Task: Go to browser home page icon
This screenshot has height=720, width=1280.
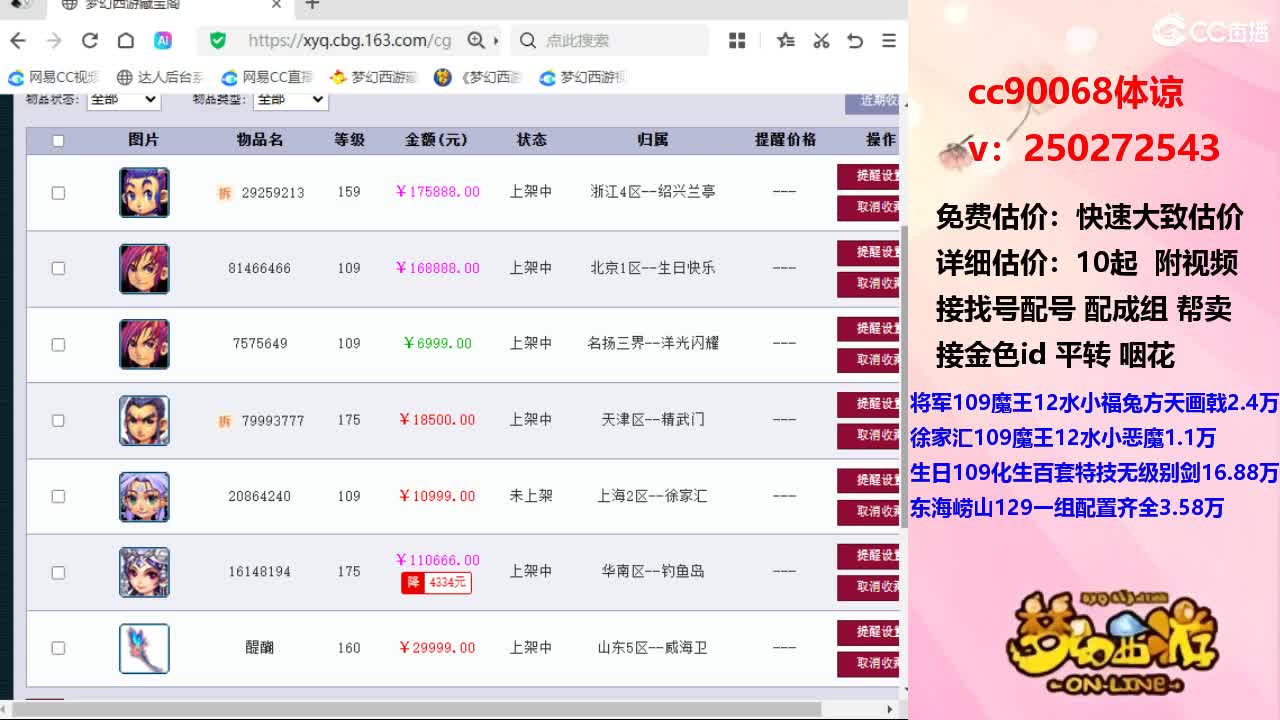Action: [125, 41]
